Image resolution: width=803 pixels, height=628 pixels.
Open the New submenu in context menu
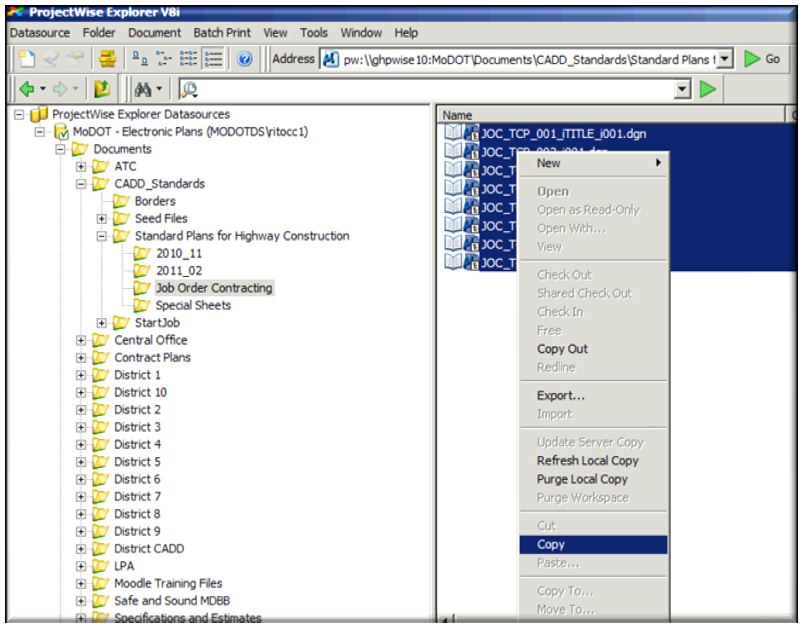point(593,163)
